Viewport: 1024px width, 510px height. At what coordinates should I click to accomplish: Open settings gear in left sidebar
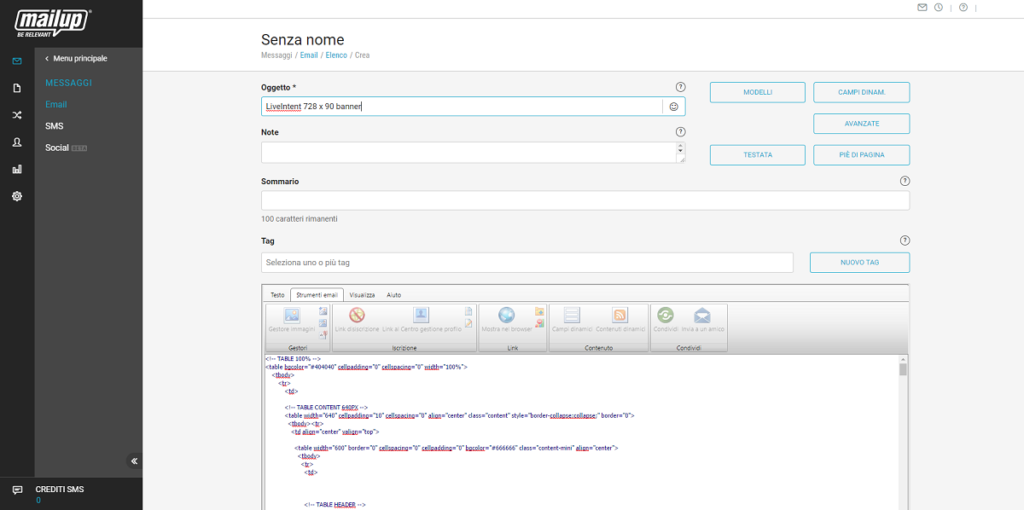(17, 196)
